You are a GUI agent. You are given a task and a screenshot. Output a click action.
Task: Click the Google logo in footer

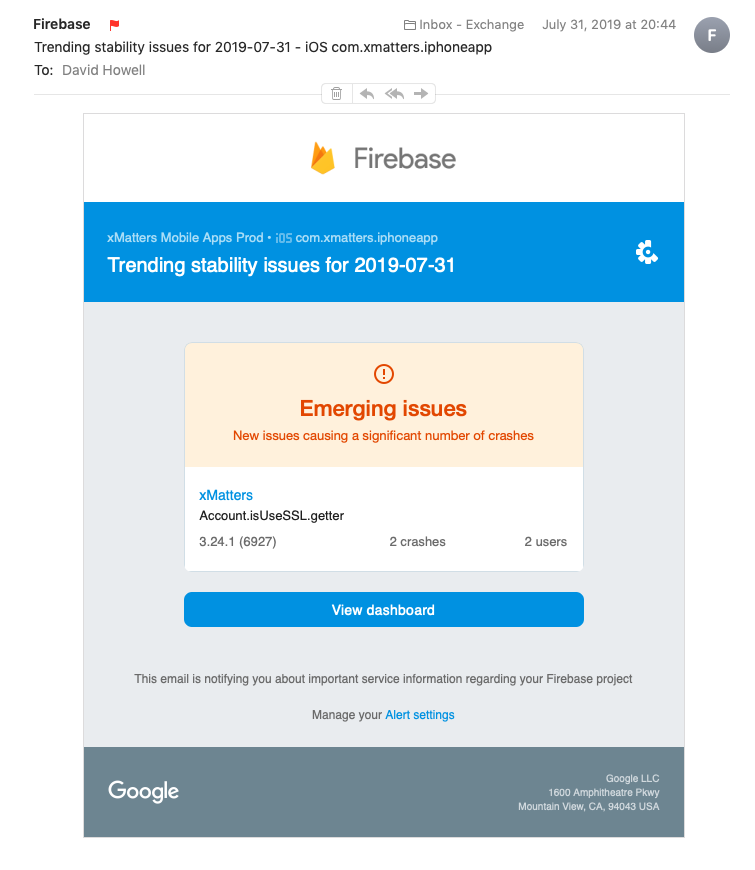(144, 791)
